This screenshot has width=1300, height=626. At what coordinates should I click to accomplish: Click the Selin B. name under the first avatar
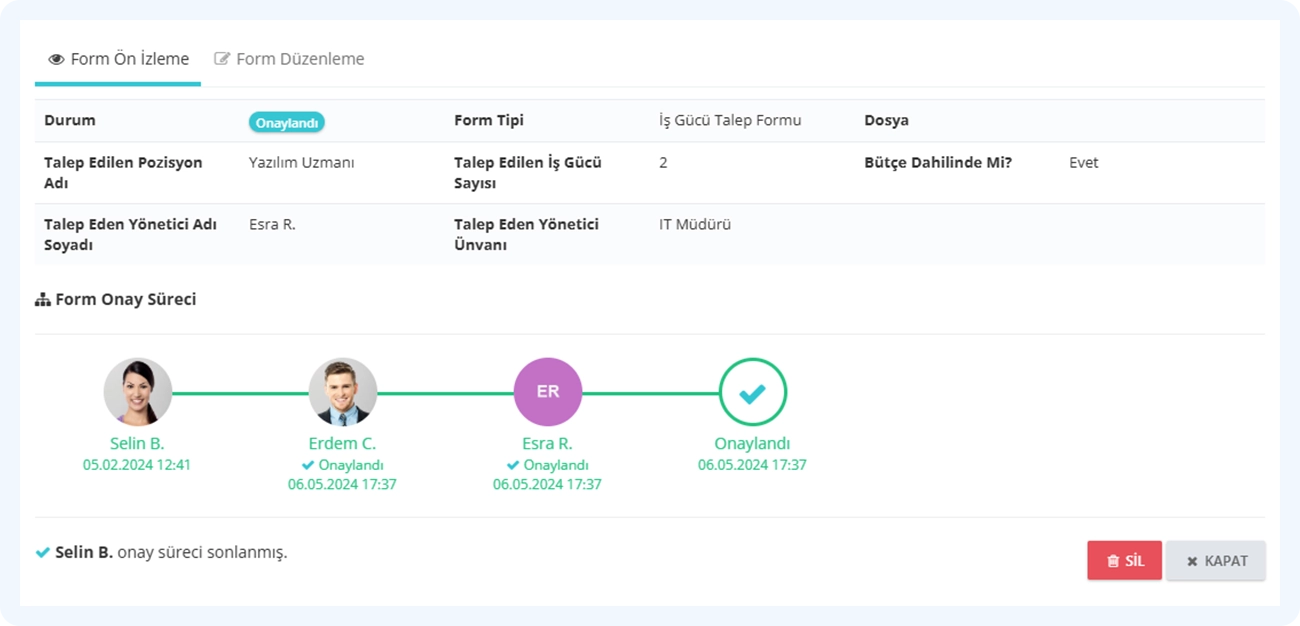point(137,443)
